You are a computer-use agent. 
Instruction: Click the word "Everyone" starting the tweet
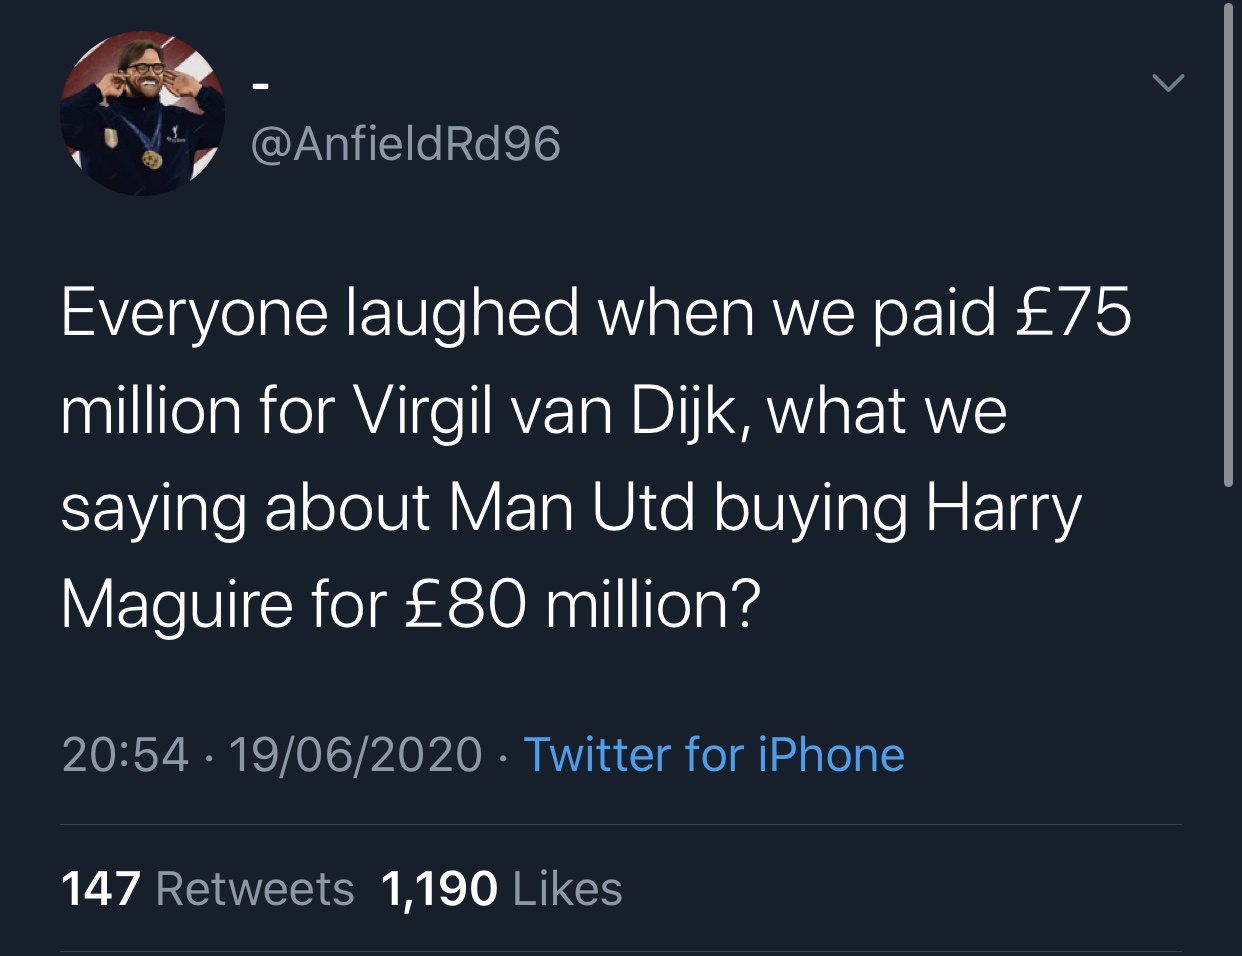pos(194,313)
